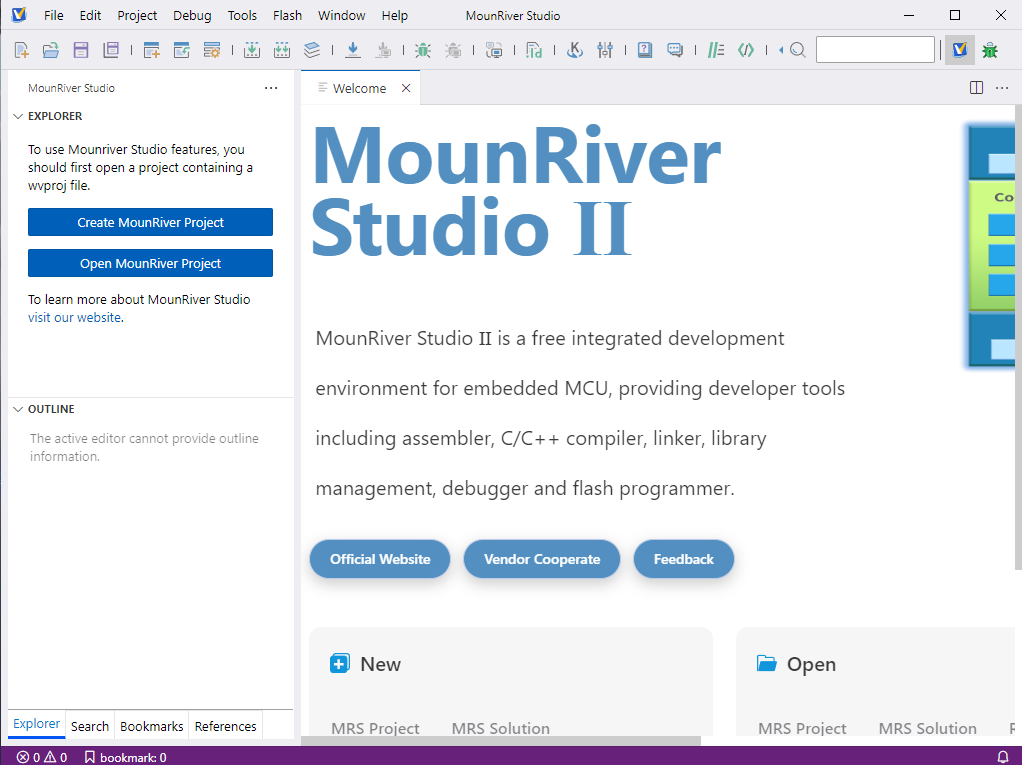Click the bookmark: 0 status bar entry

coord(125,757)
